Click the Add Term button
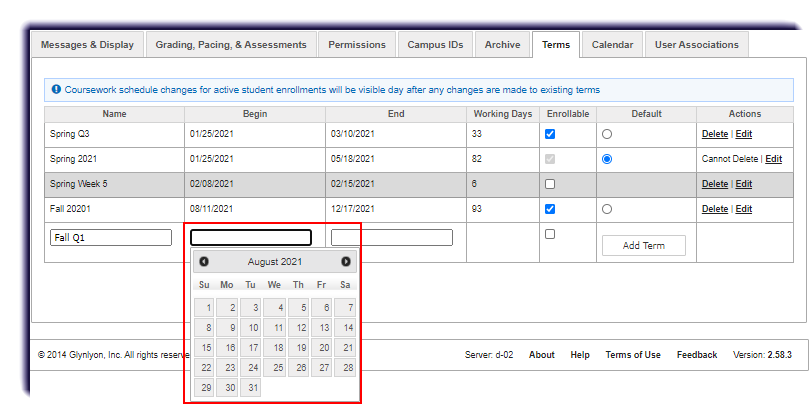Screen dimensions: 809x404 644,246
